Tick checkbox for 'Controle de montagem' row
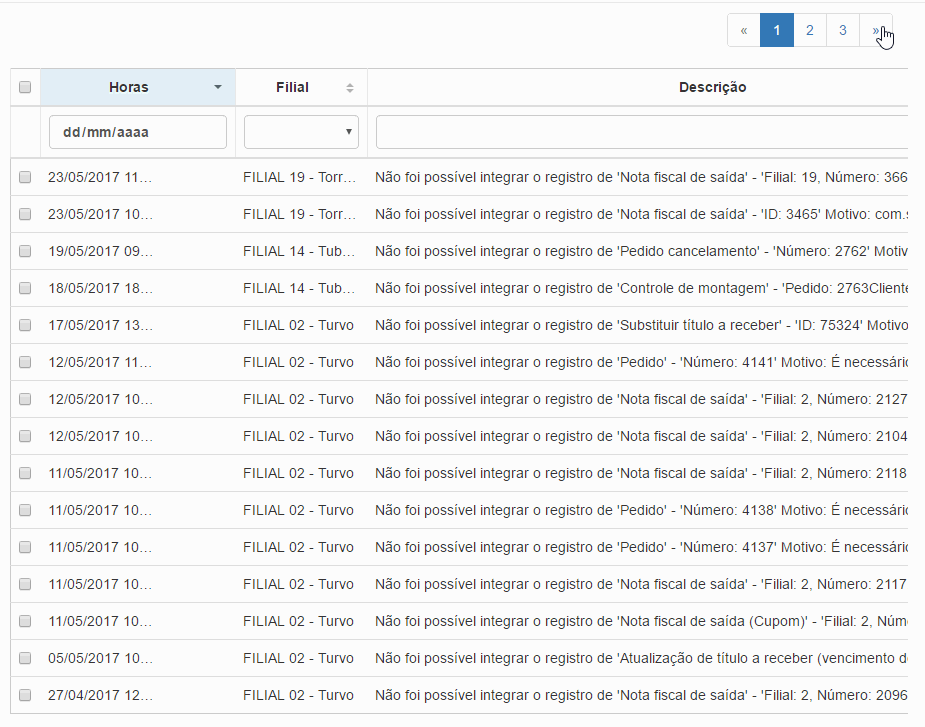 click(25, 288)
